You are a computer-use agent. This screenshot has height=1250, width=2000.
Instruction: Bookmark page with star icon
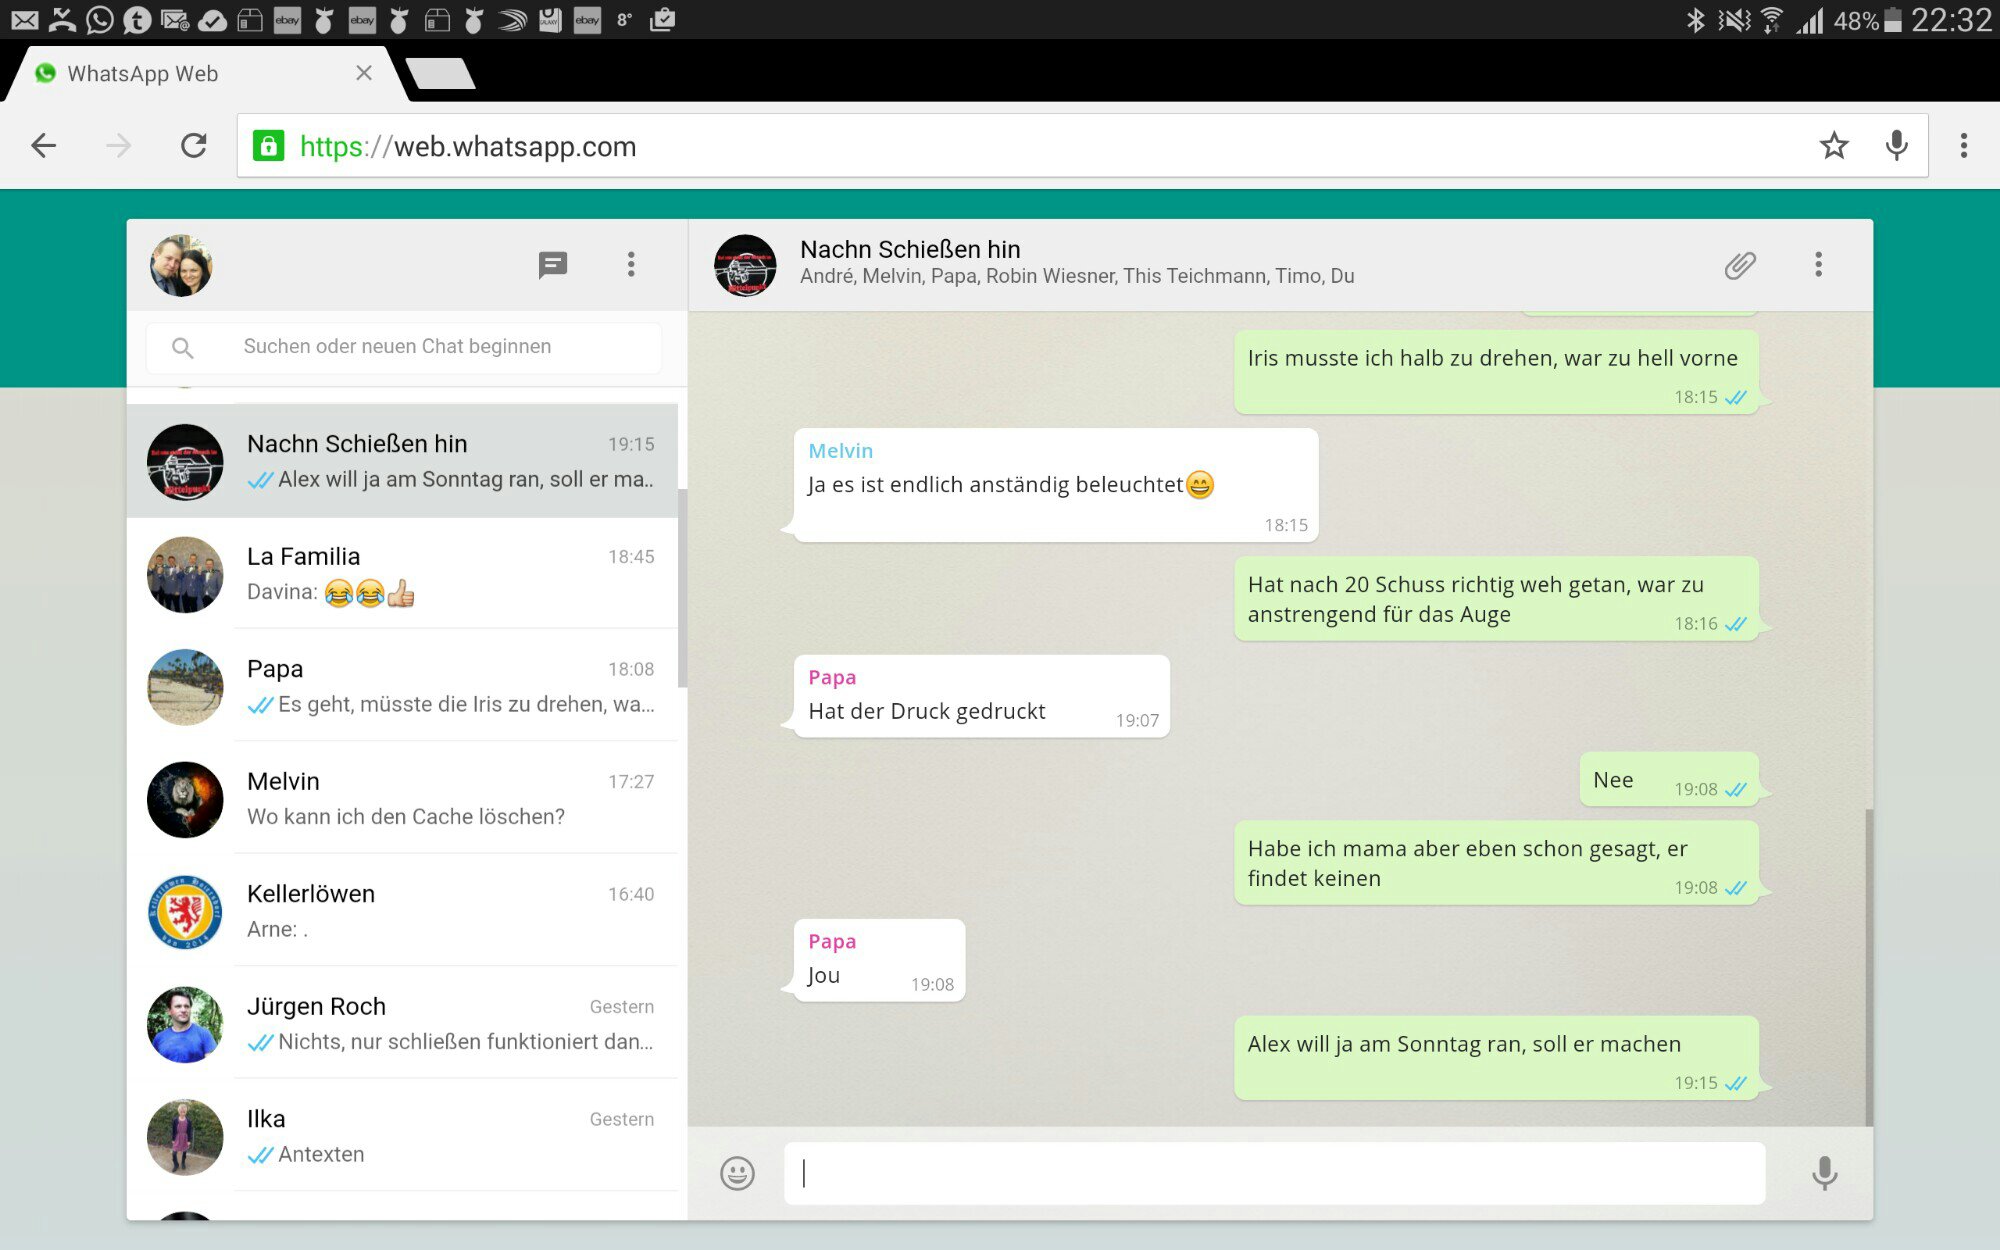tap(1834, 146)
